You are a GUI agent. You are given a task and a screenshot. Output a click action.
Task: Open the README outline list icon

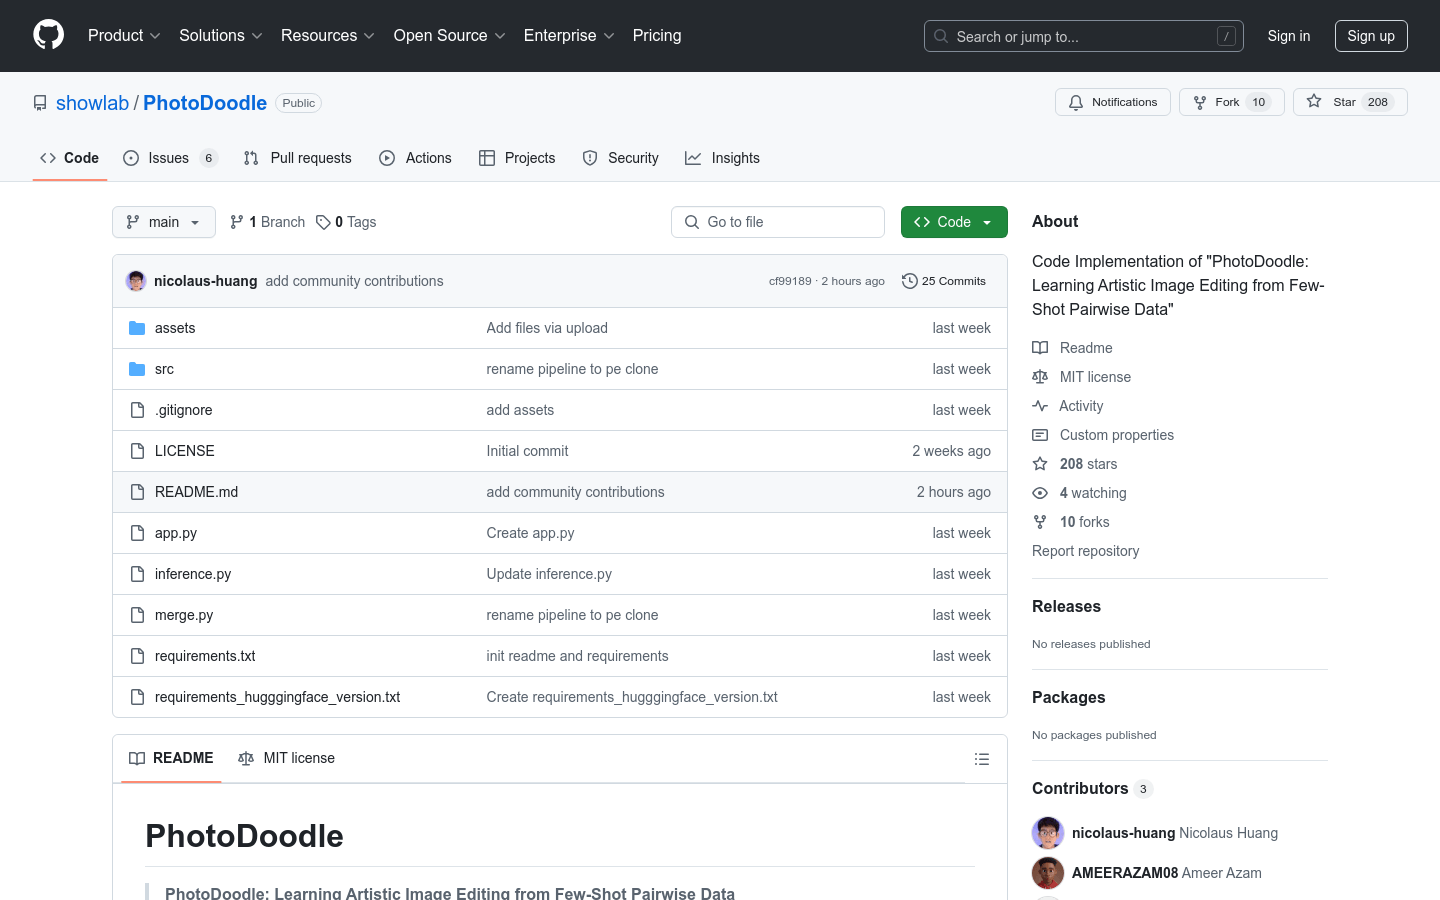(x=982, y=759)
